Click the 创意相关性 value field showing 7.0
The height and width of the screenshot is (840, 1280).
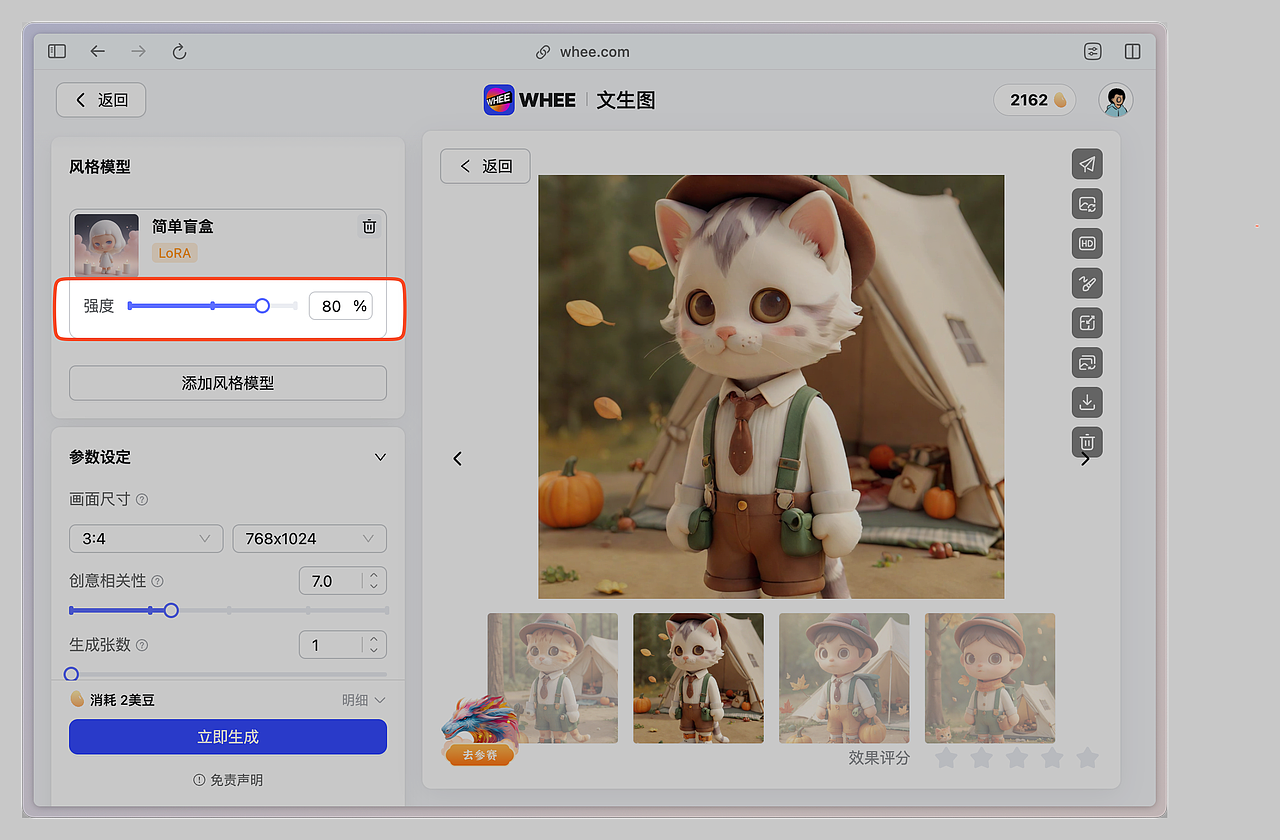tap(343, 581)
